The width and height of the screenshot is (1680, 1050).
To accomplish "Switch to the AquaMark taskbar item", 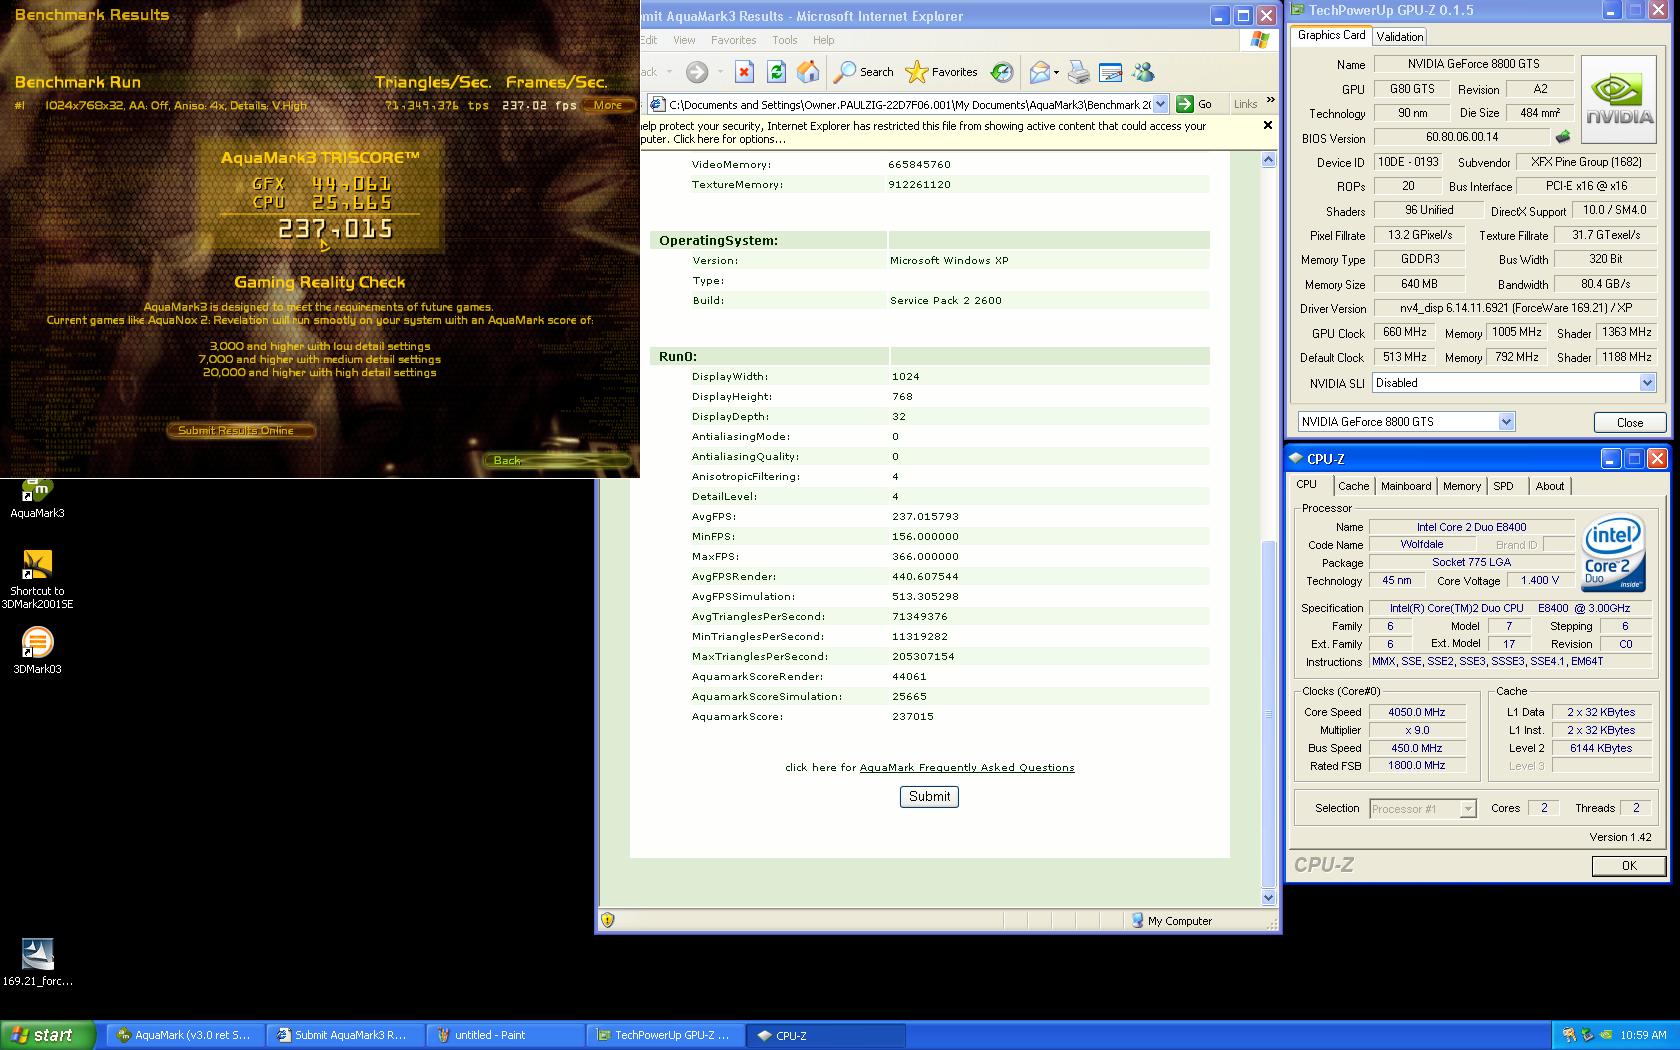I will tap(186, 1035).
